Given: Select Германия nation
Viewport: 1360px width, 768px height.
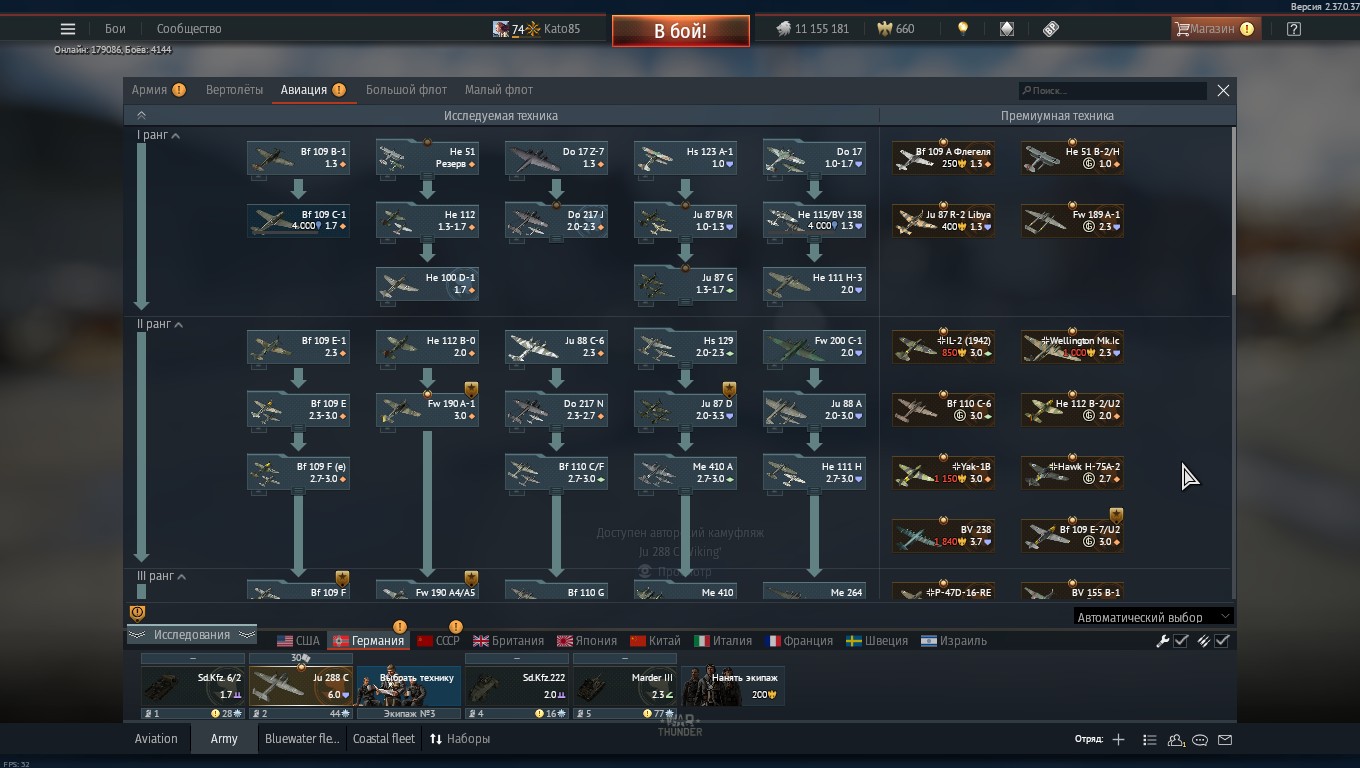Looking at the screenshot, I should [x=368, y=641].
